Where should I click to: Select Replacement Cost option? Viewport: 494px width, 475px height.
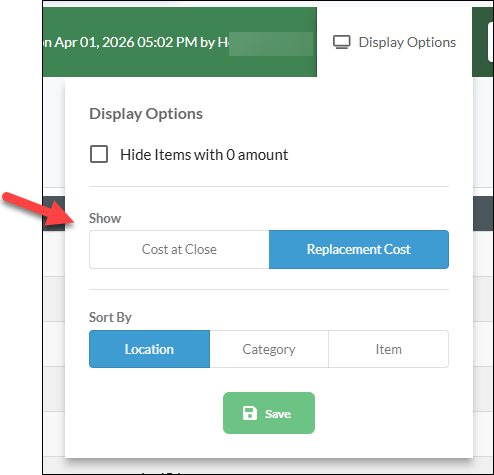359,249
